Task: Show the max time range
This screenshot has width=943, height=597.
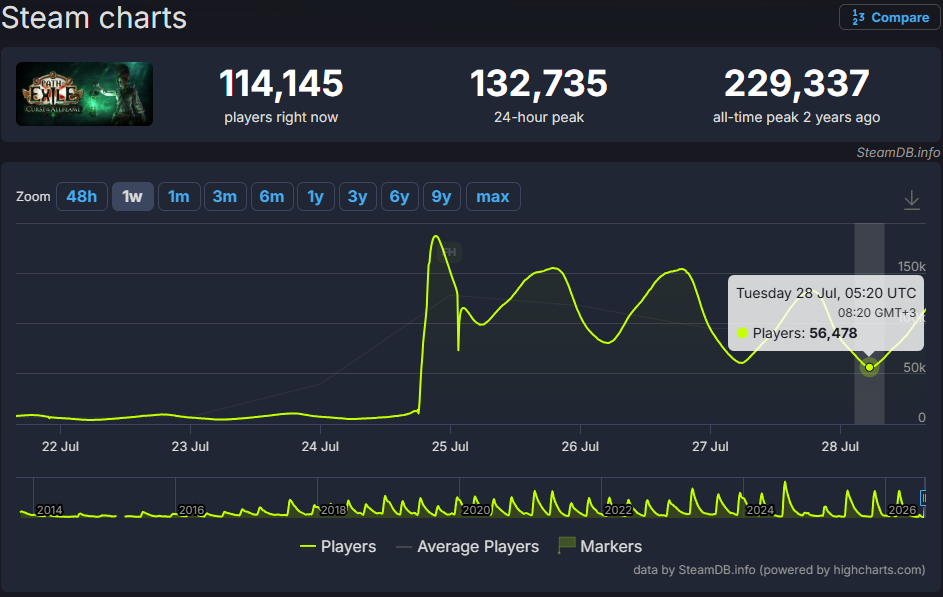Action: 493,197
